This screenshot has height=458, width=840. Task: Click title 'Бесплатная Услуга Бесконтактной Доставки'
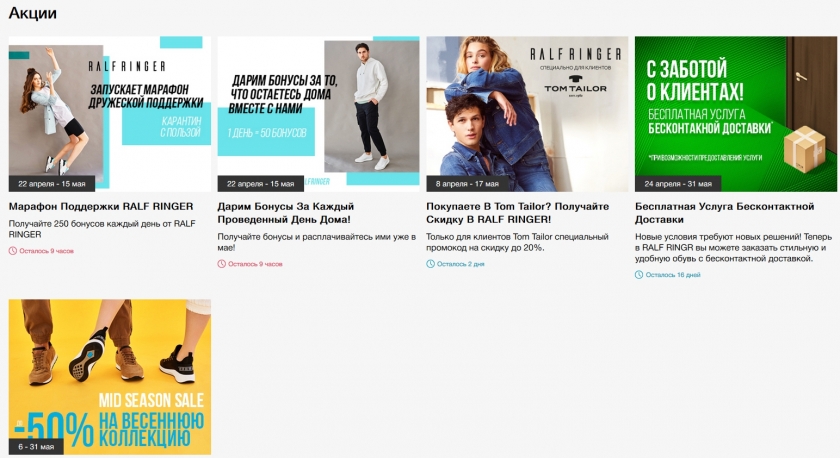(724, 213)
